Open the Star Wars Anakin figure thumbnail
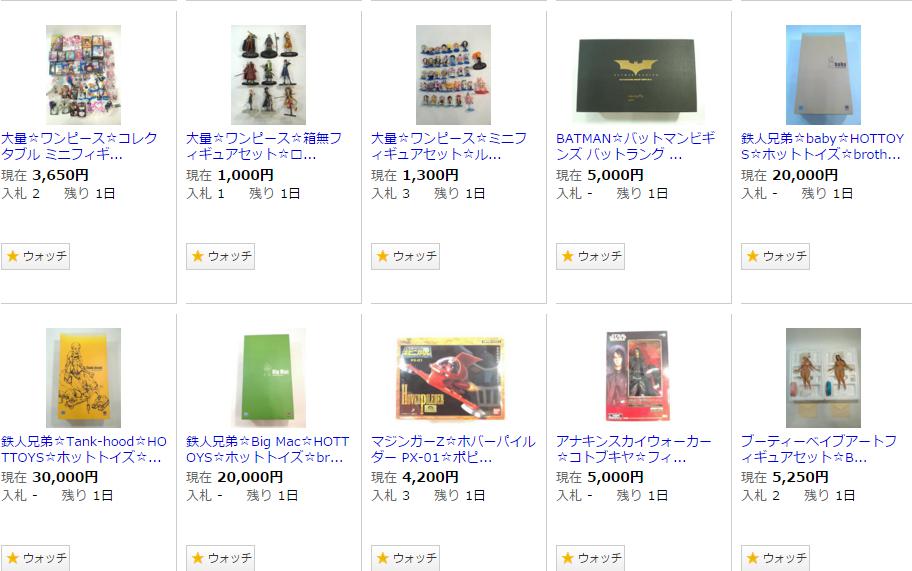The image size is (912, 571). point(638,378)
